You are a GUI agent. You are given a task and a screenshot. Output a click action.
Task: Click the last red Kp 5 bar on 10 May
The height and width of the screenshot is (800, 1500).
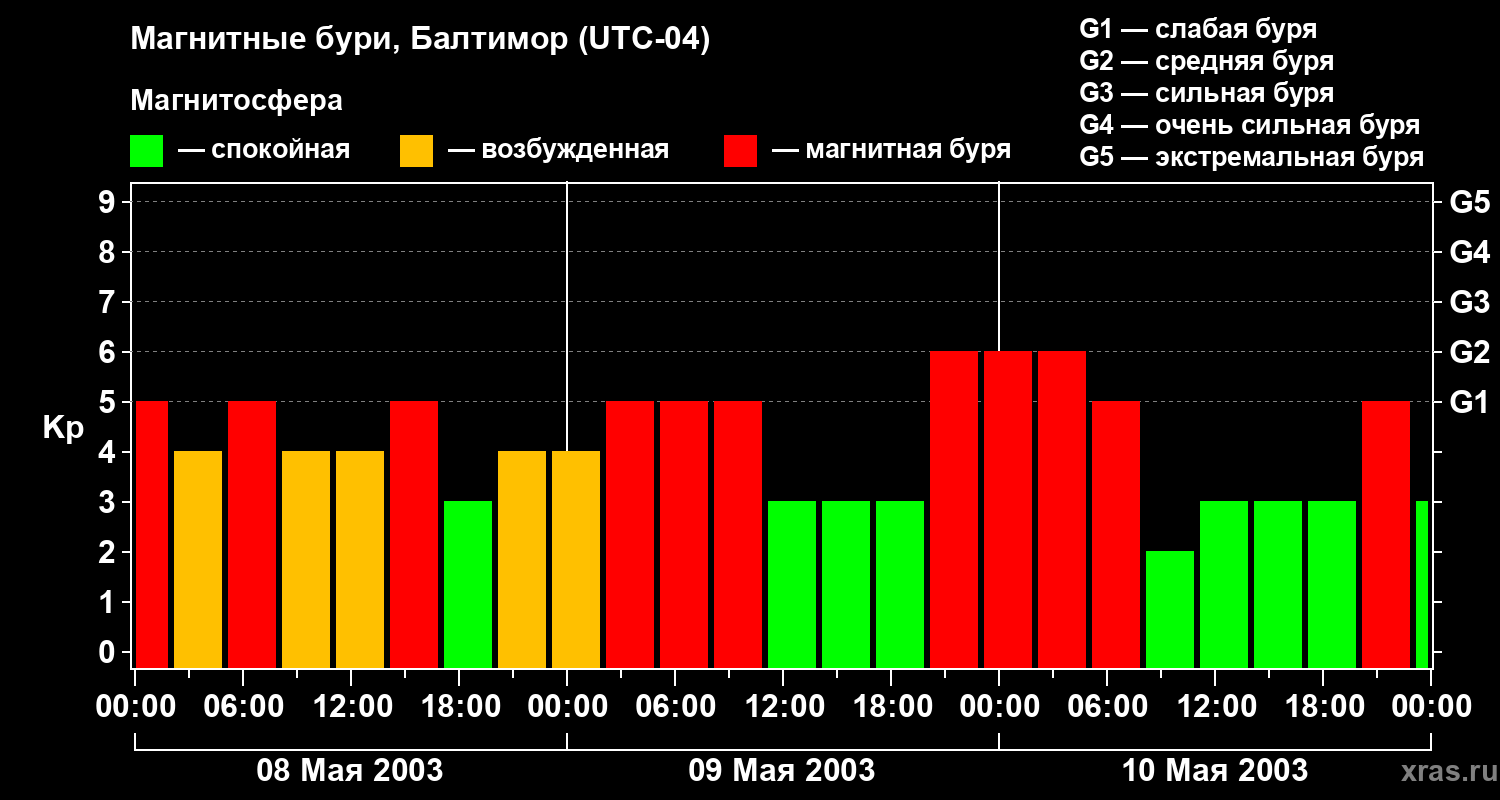[x=1386, y=535]
